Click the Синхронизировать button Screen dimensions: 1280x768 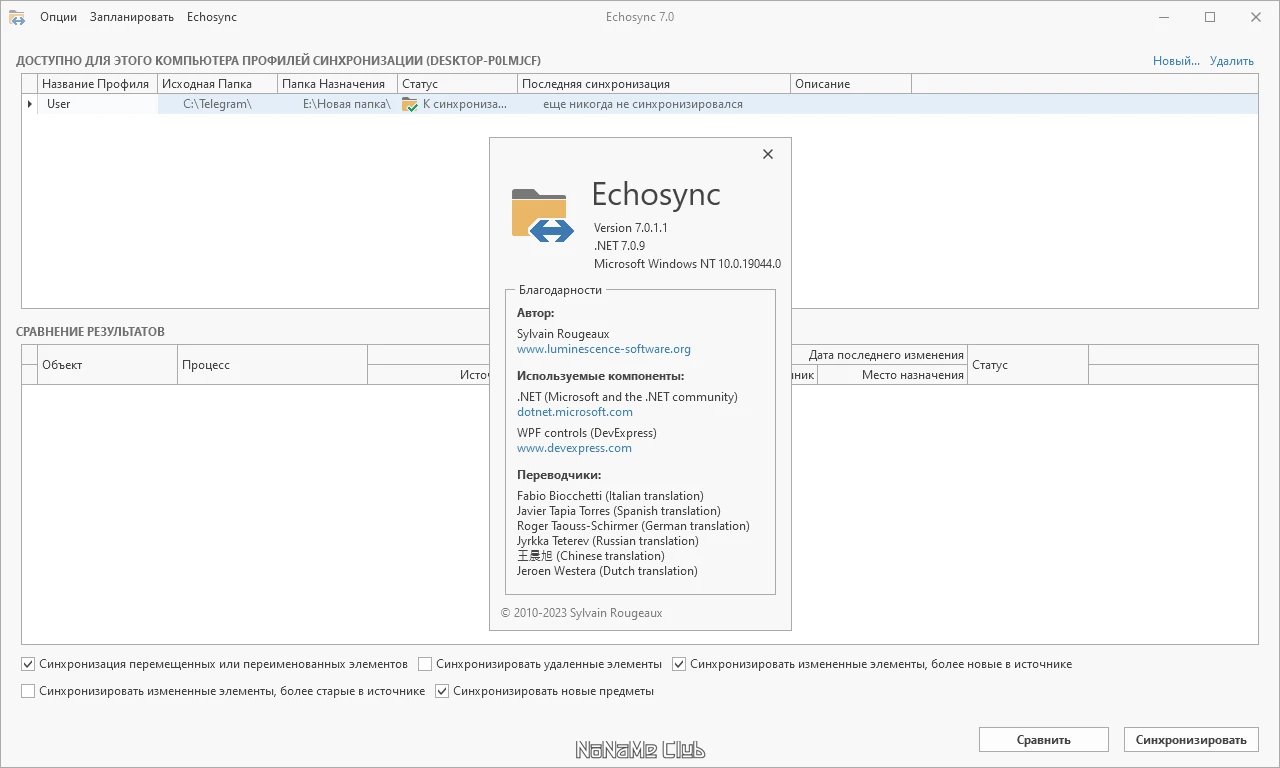(1191, 740)
